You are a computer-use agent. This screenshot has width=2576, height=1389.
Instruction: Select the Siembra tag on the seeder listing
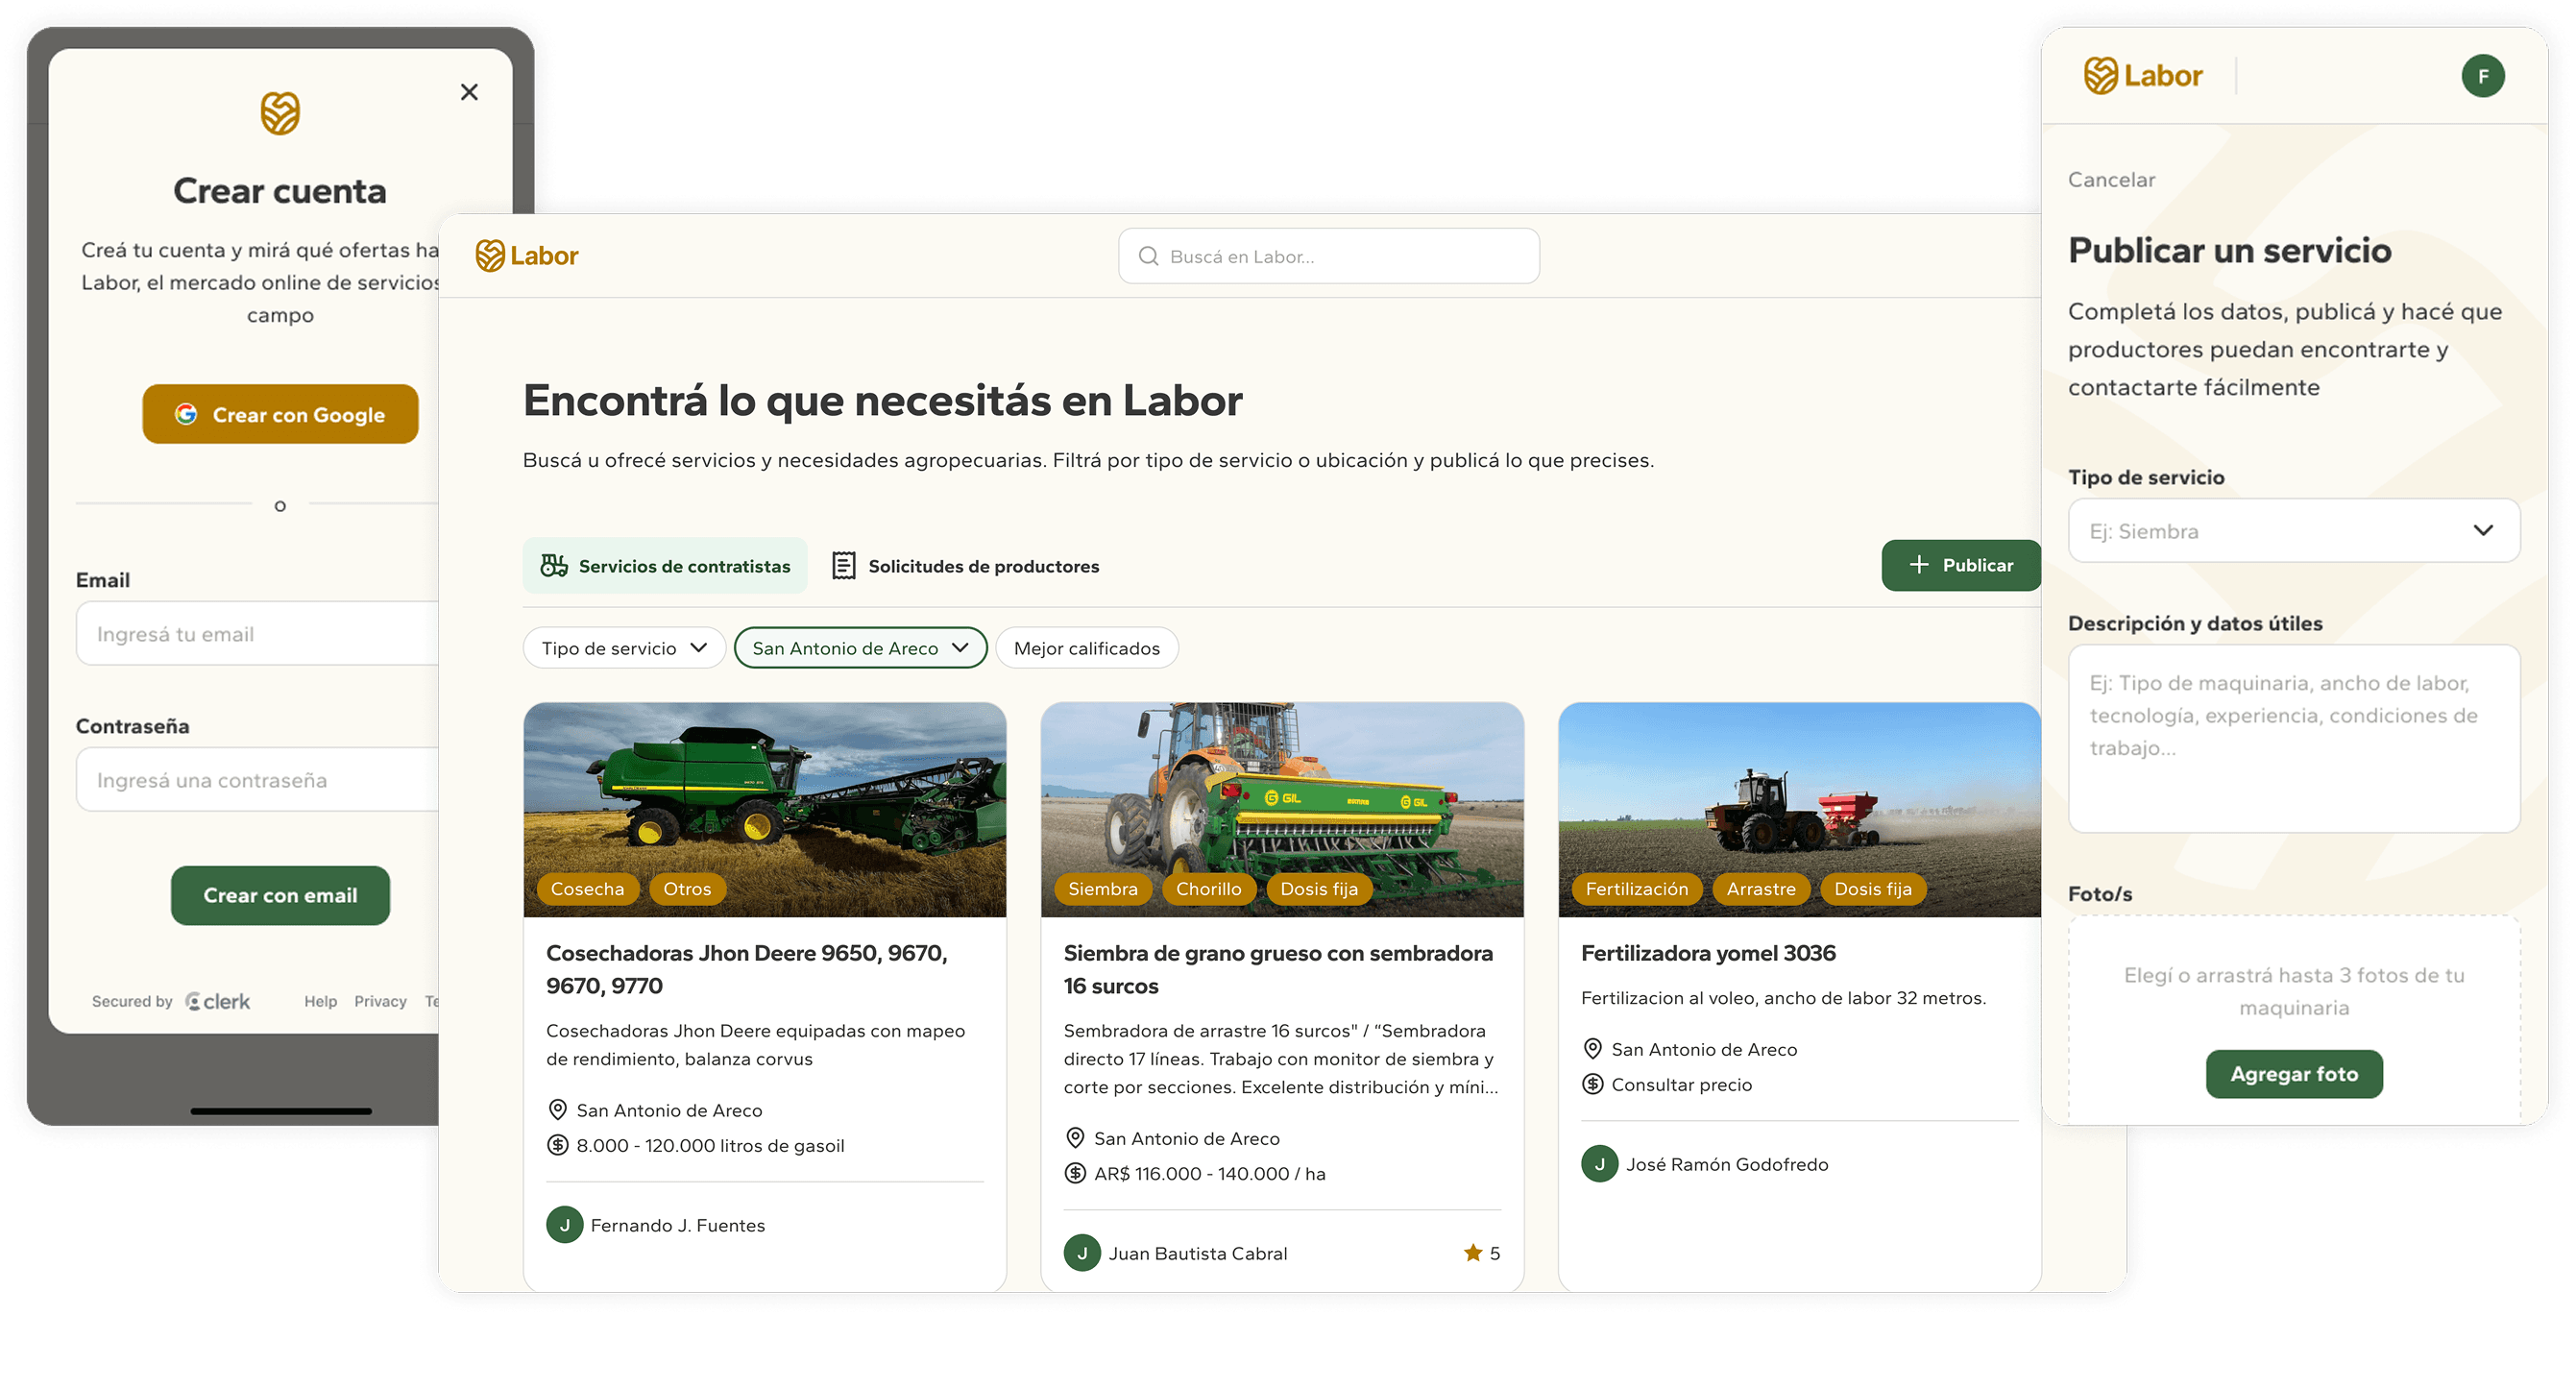coord(1103,888)
